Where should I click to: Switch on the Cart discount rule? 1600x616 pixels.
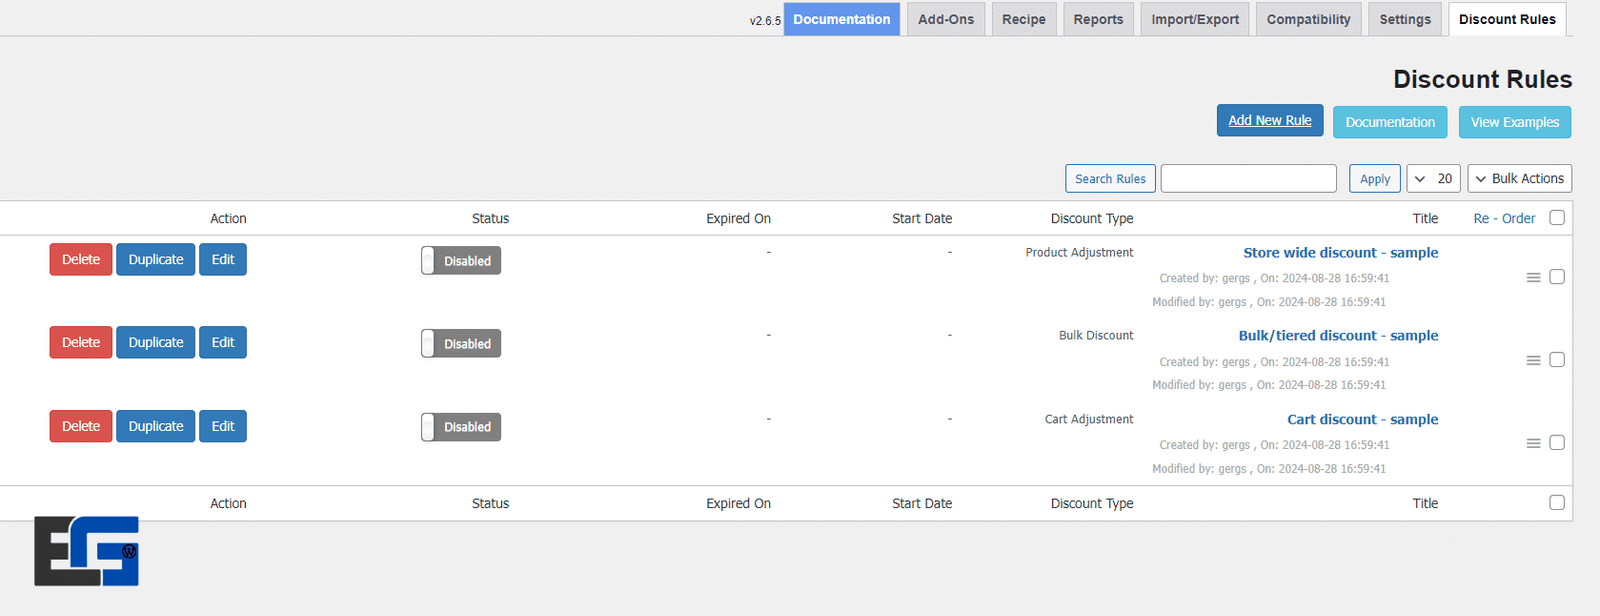coord(460,427)
